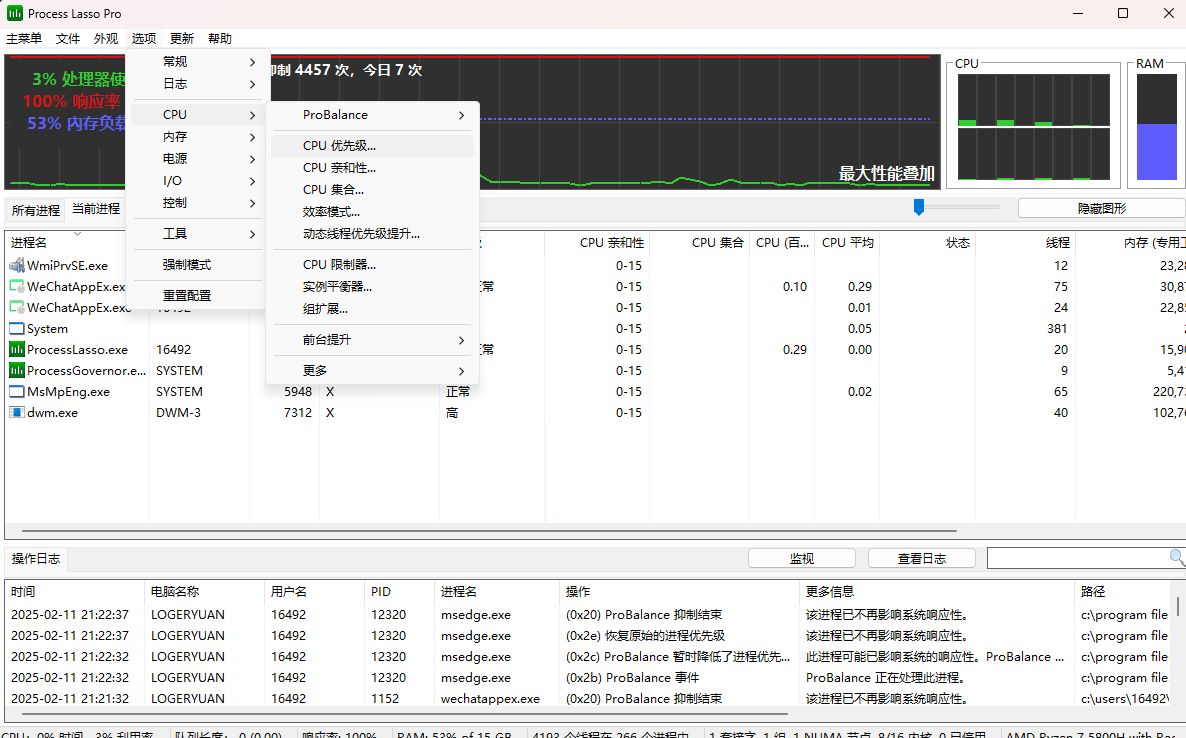The height and width of the screenshot is (738, 1186).
Task: Open 实例平衡器... option
Action: (372, 287)
